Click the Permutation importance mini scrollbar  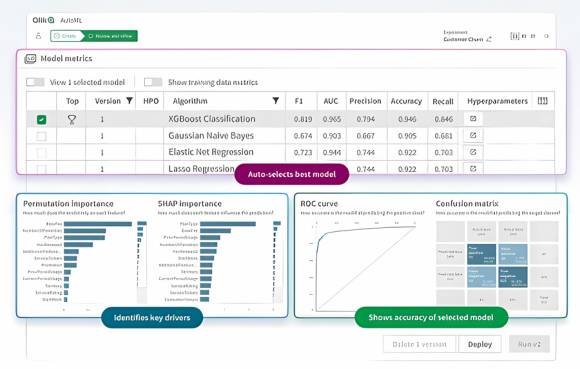[x=142, y=262]
